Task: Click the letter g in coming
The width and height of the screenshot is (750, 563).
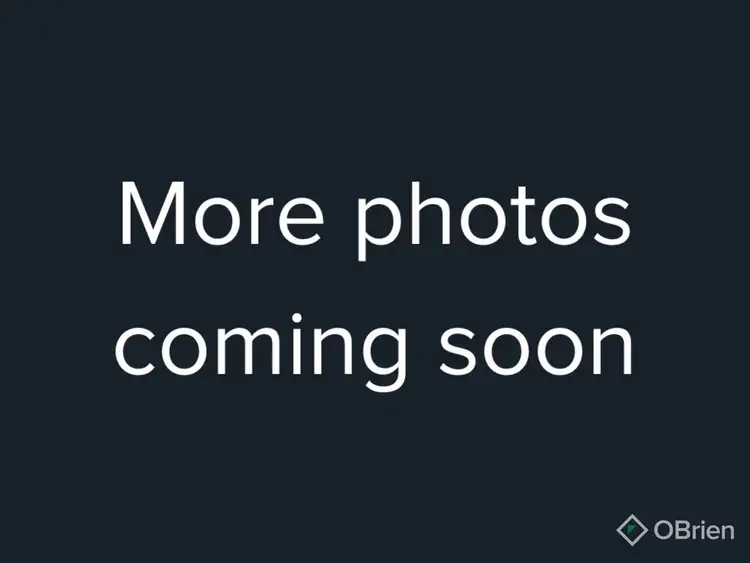Action: click(384, 357)
